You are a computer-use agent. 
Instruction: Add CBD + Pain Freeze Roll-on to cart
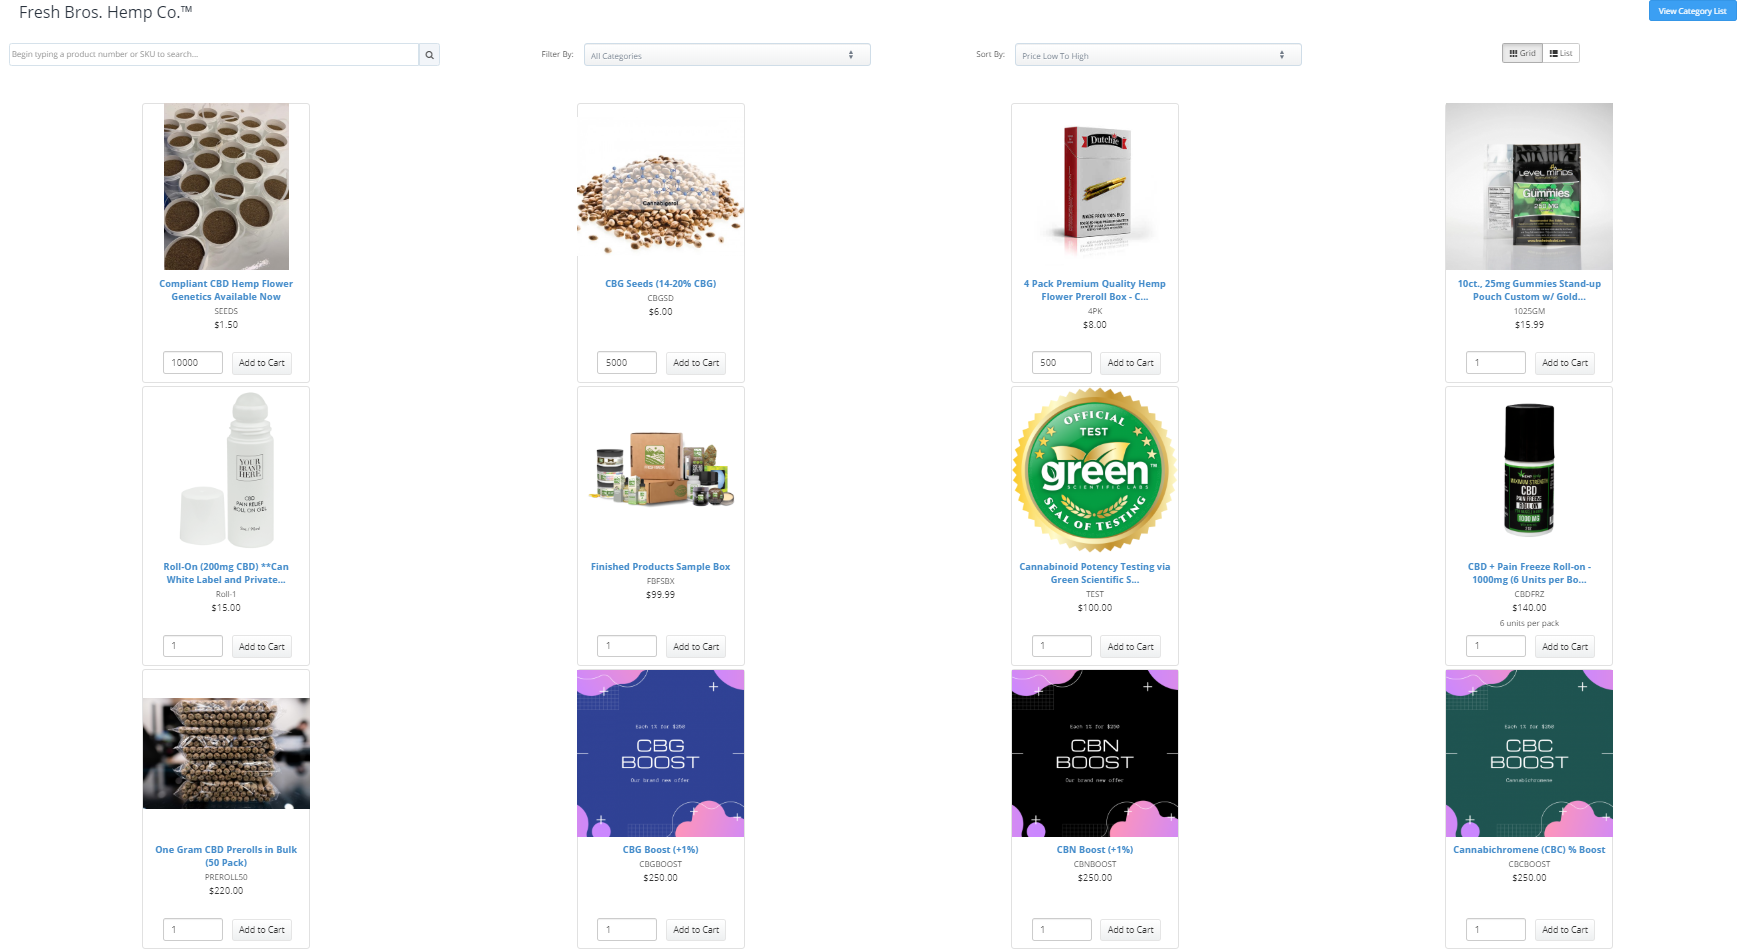point(1565,647)
